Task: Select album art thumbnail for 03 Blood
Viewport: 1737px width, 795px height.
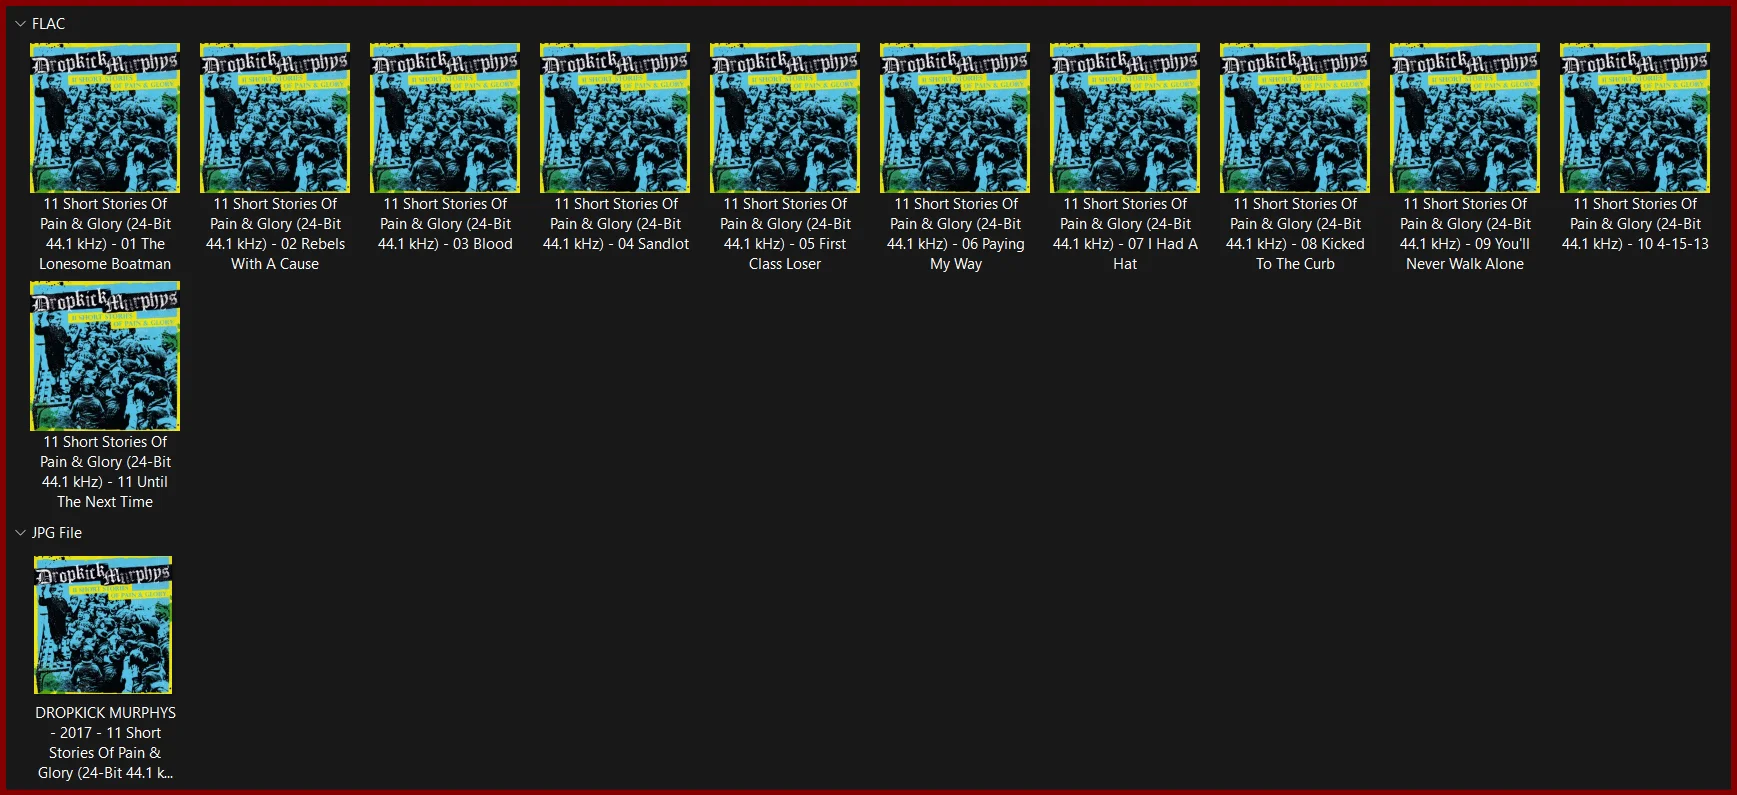Action: click(445, 118)
